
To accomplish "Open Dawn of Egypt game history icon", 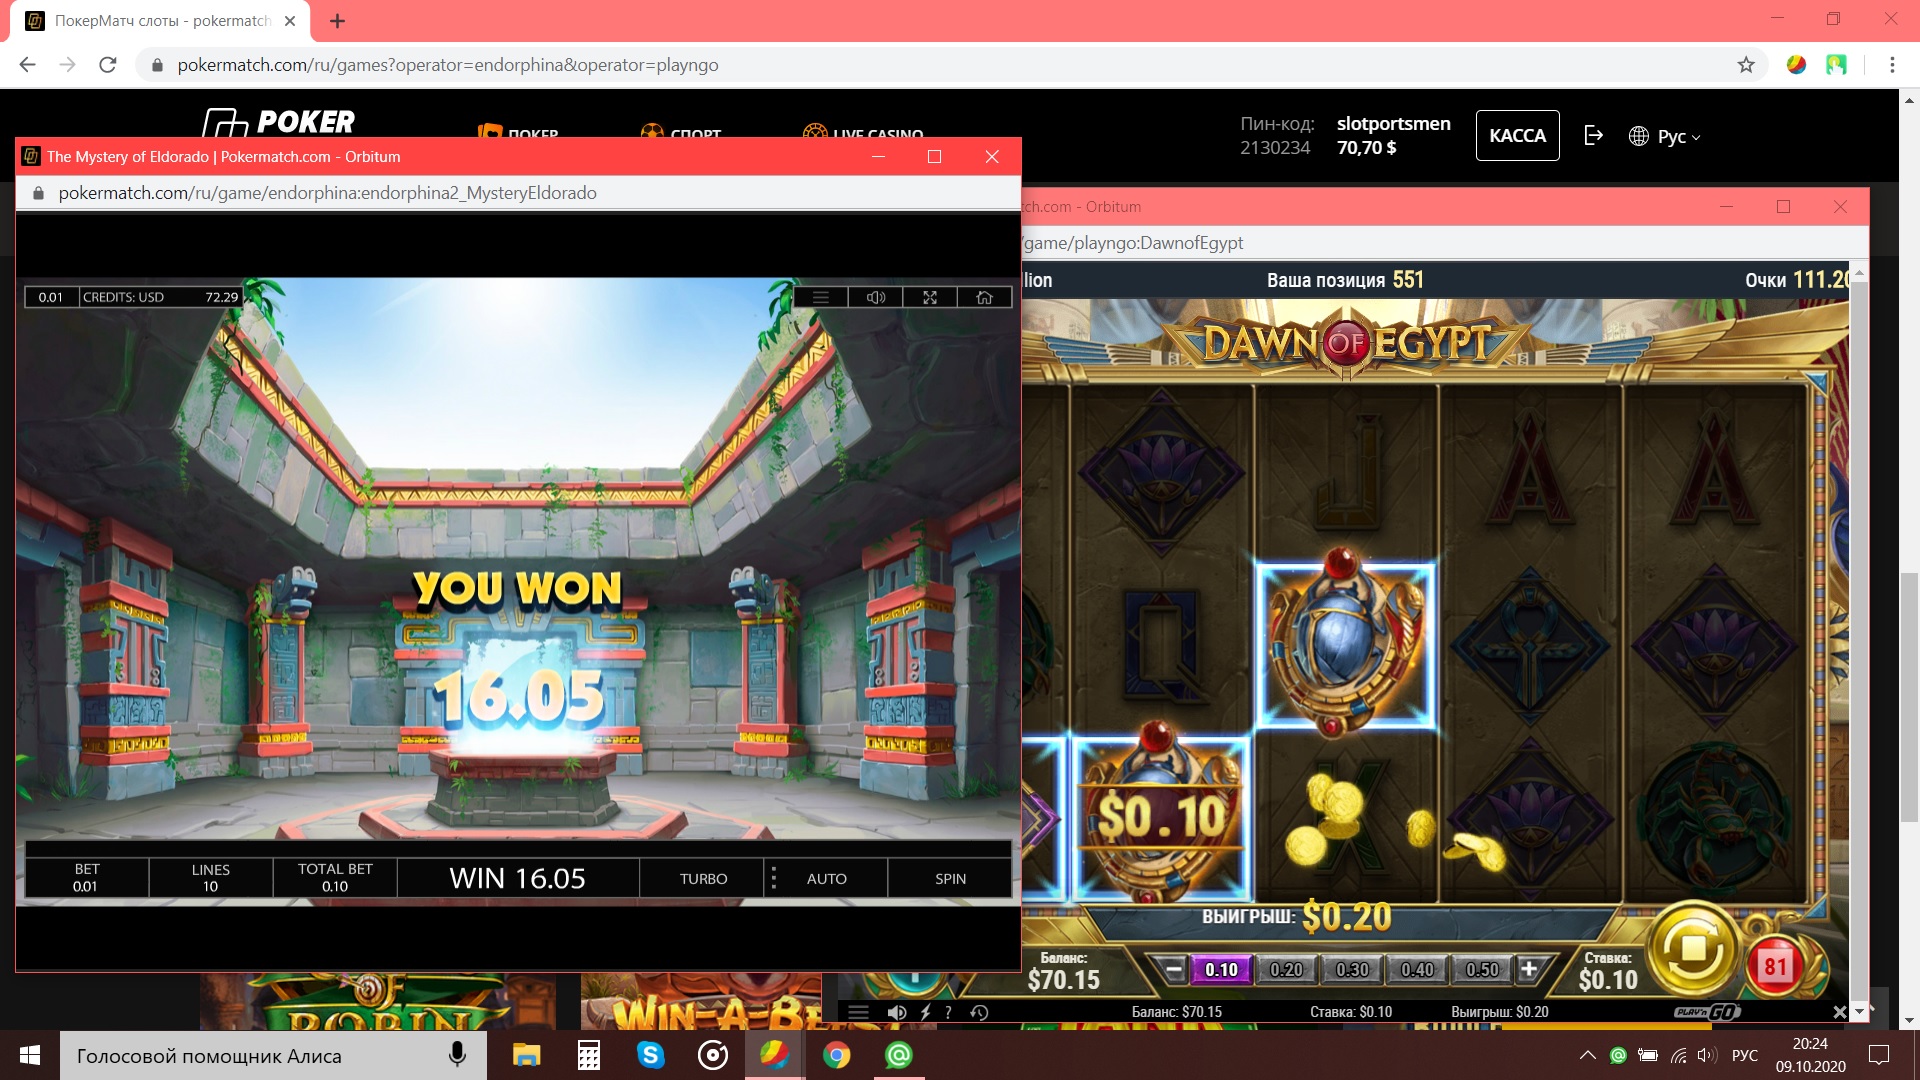I will (x=979, y=1012).
